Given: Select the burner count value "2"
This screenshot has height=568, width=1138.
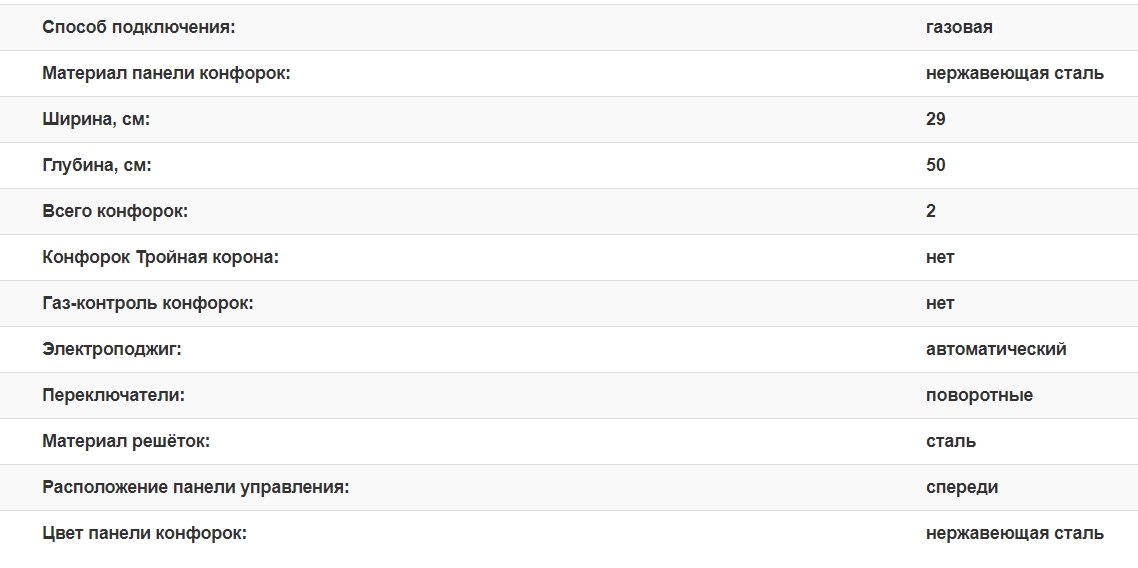Looking at the screenshot, I should (931, 211).
